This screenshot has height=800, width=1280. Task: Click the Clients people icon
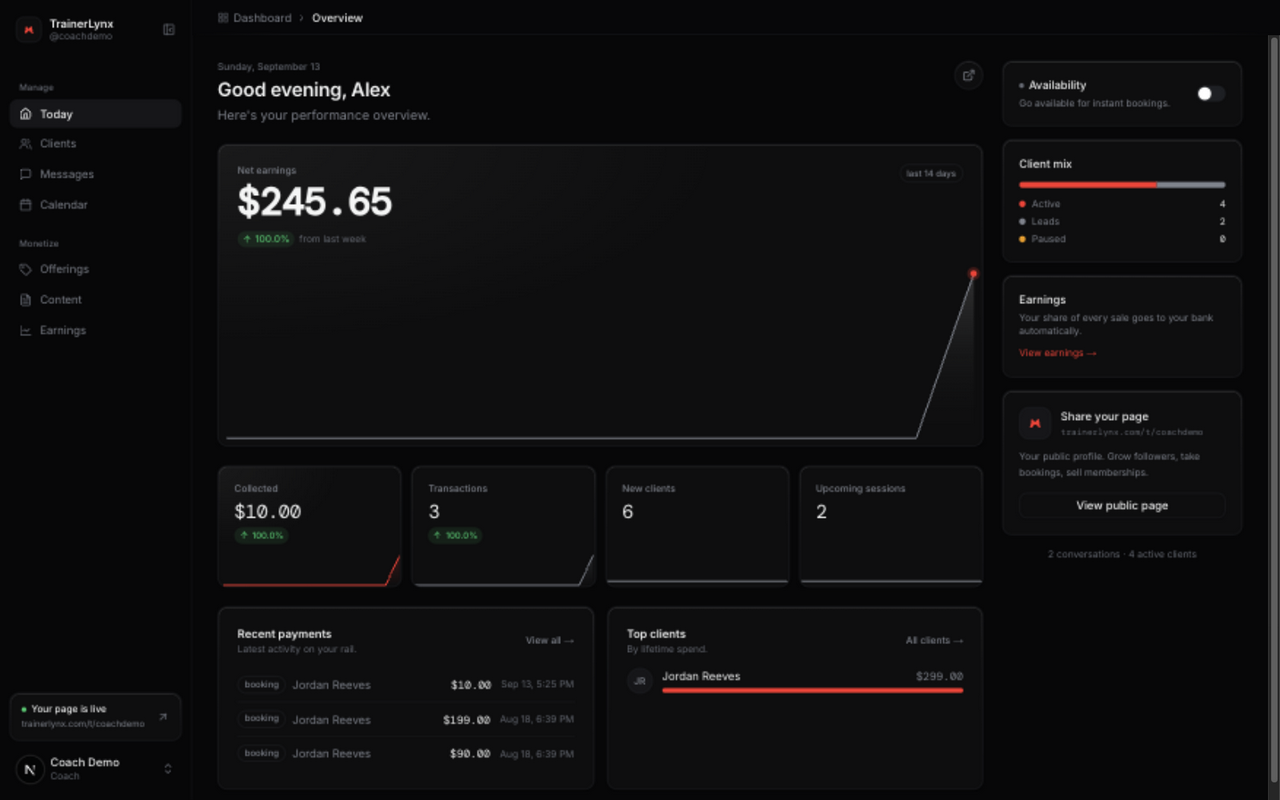tap(26, 144)
